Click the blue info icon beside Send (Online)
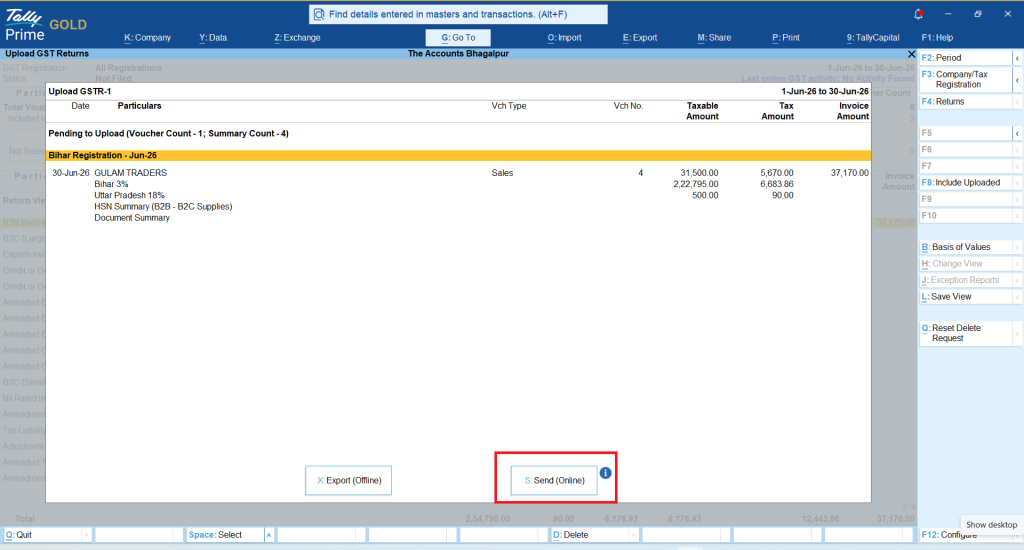This screenshot has height=550, width=1024. point(605,473)
